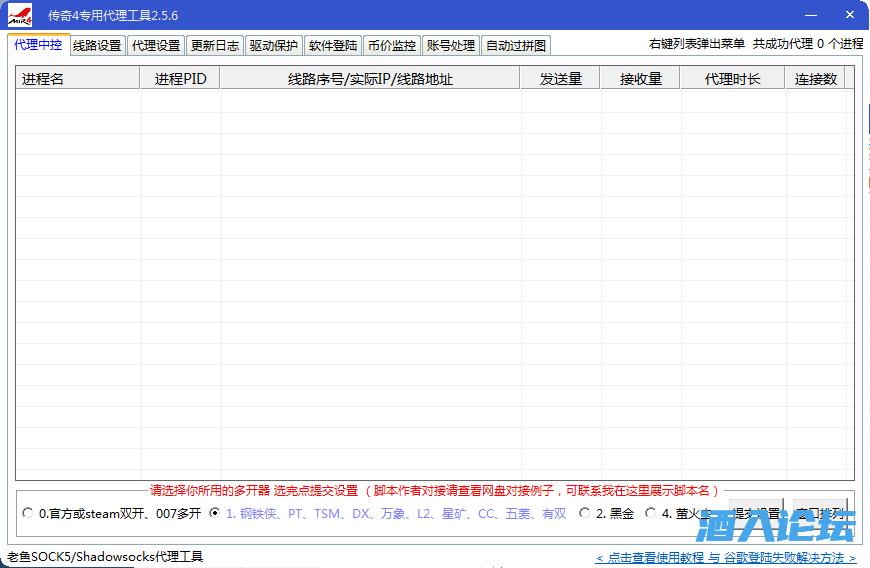Click the 发送量 column header
Image resolution: width=870 pixels, height=568 pixels.
click(560, 79)
